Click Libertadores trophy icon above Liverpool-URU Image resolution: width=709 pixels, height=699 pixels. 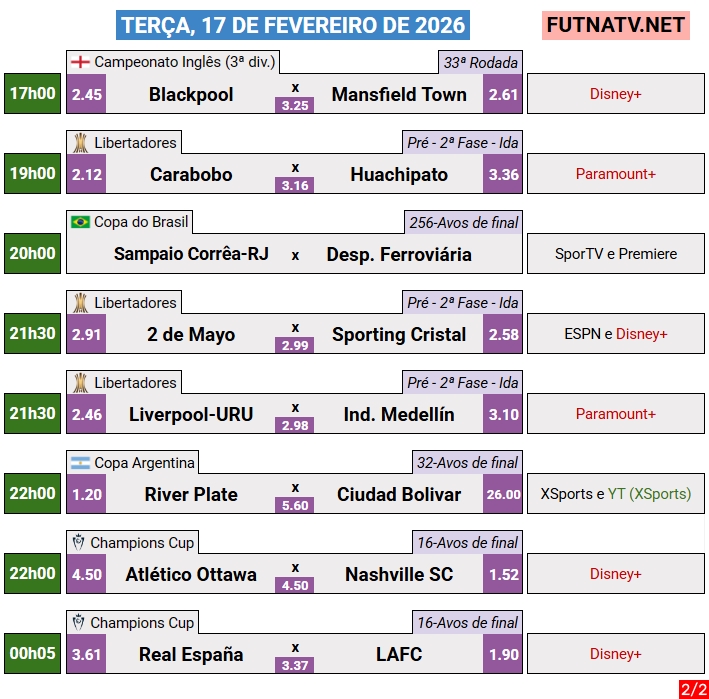[x=80, y=383]
